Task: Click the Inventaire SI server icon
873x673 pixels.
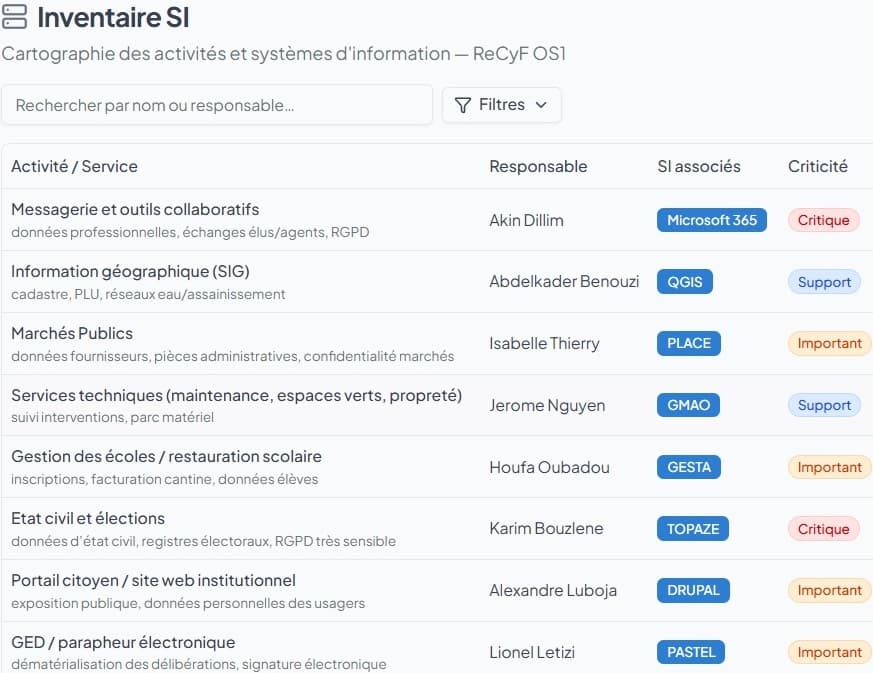Action: [15, 18]
